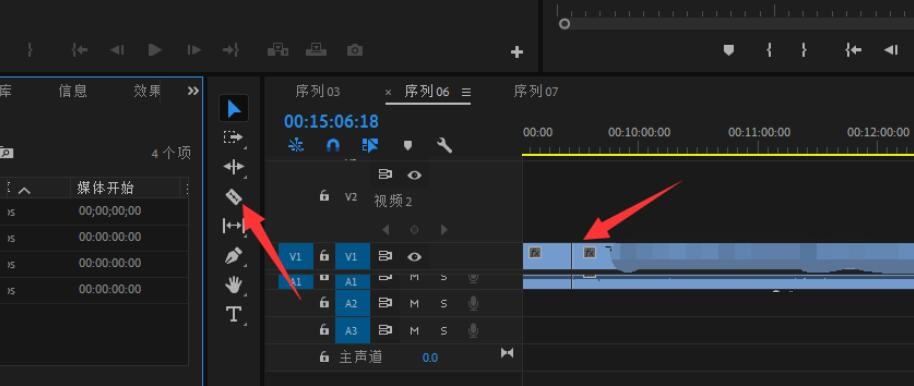This screenshot has width=914, height=386.
Task: Select the Selection tool arrow
Action: coord(234,108)
